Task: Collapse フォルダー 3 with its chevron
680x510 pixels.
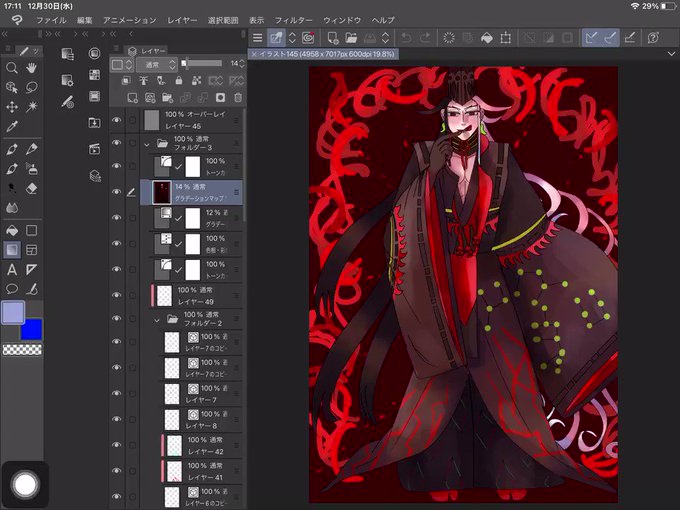Action: click(147, 144)
